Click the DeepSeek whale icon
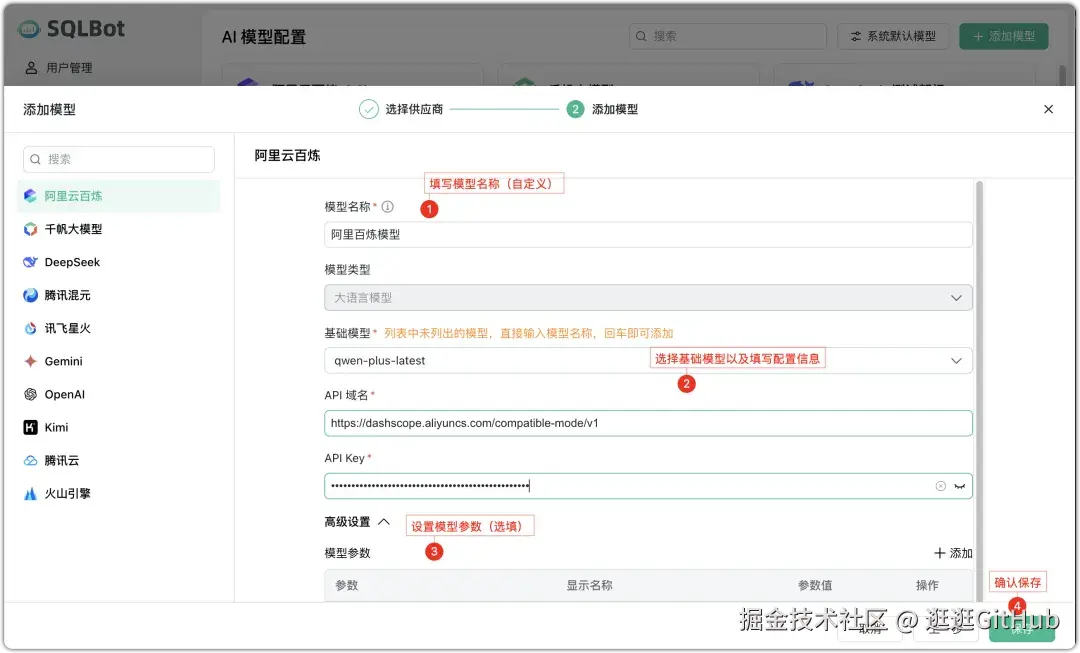1080x653 pixels. pos(30,262)
